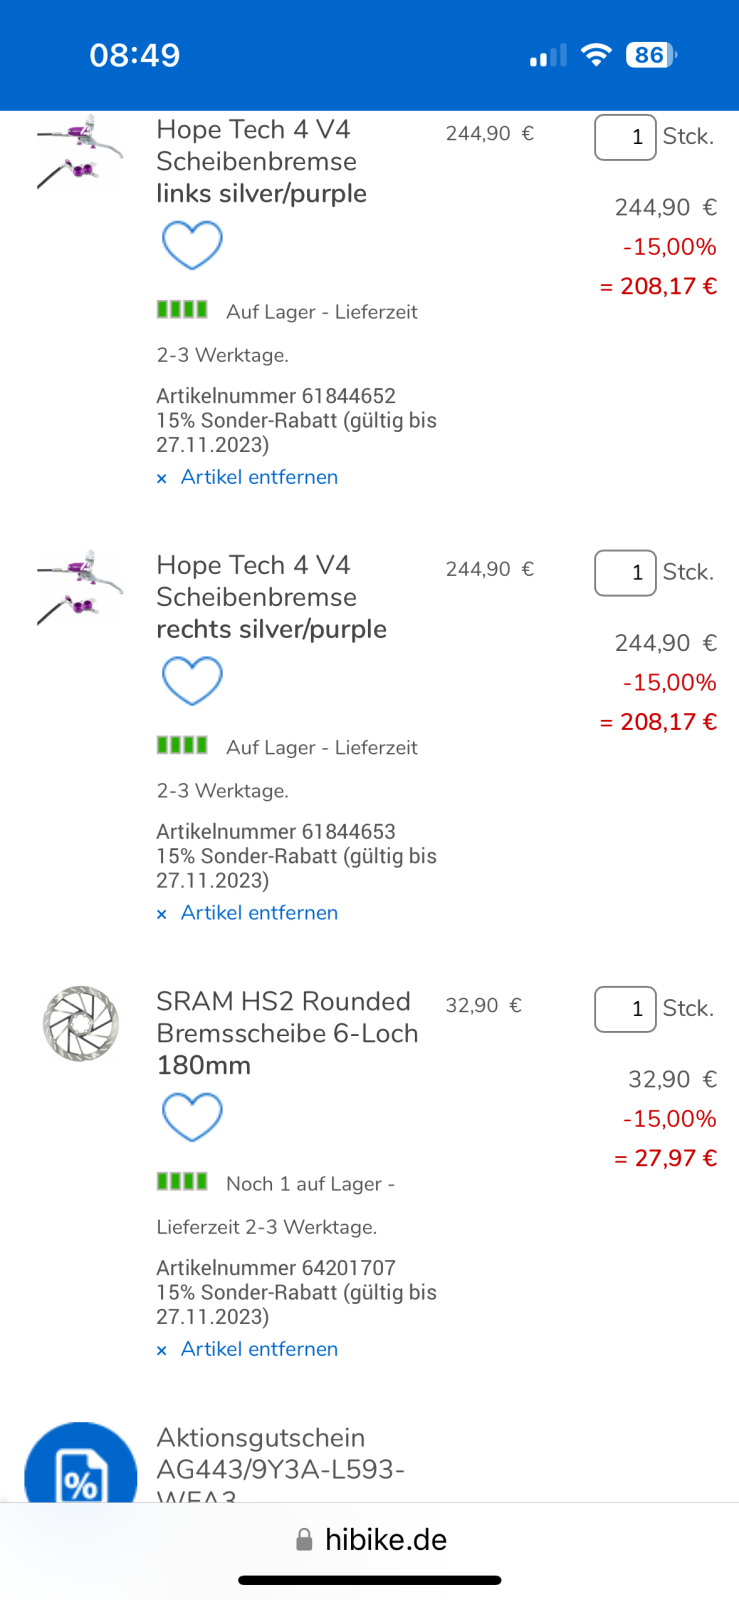Image resolution: width=739 pixels, height=1600 pixels.
Task: Open SRAM HS2 brake disc thumbnail
Action: point(80,1023)
